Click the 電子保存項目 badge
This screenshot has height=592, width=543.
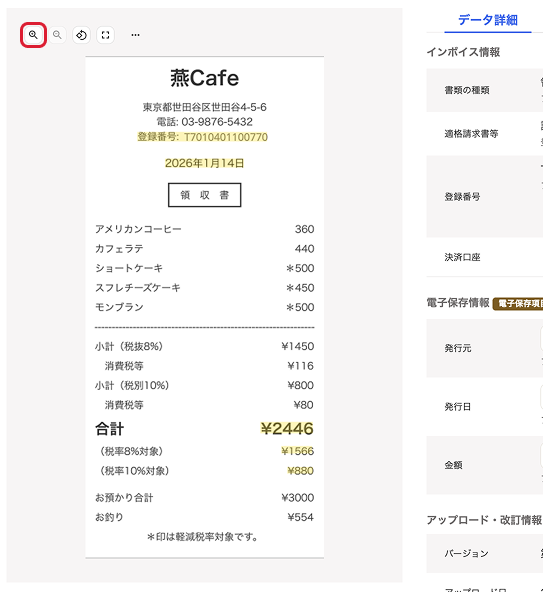(x=518, y=304)
